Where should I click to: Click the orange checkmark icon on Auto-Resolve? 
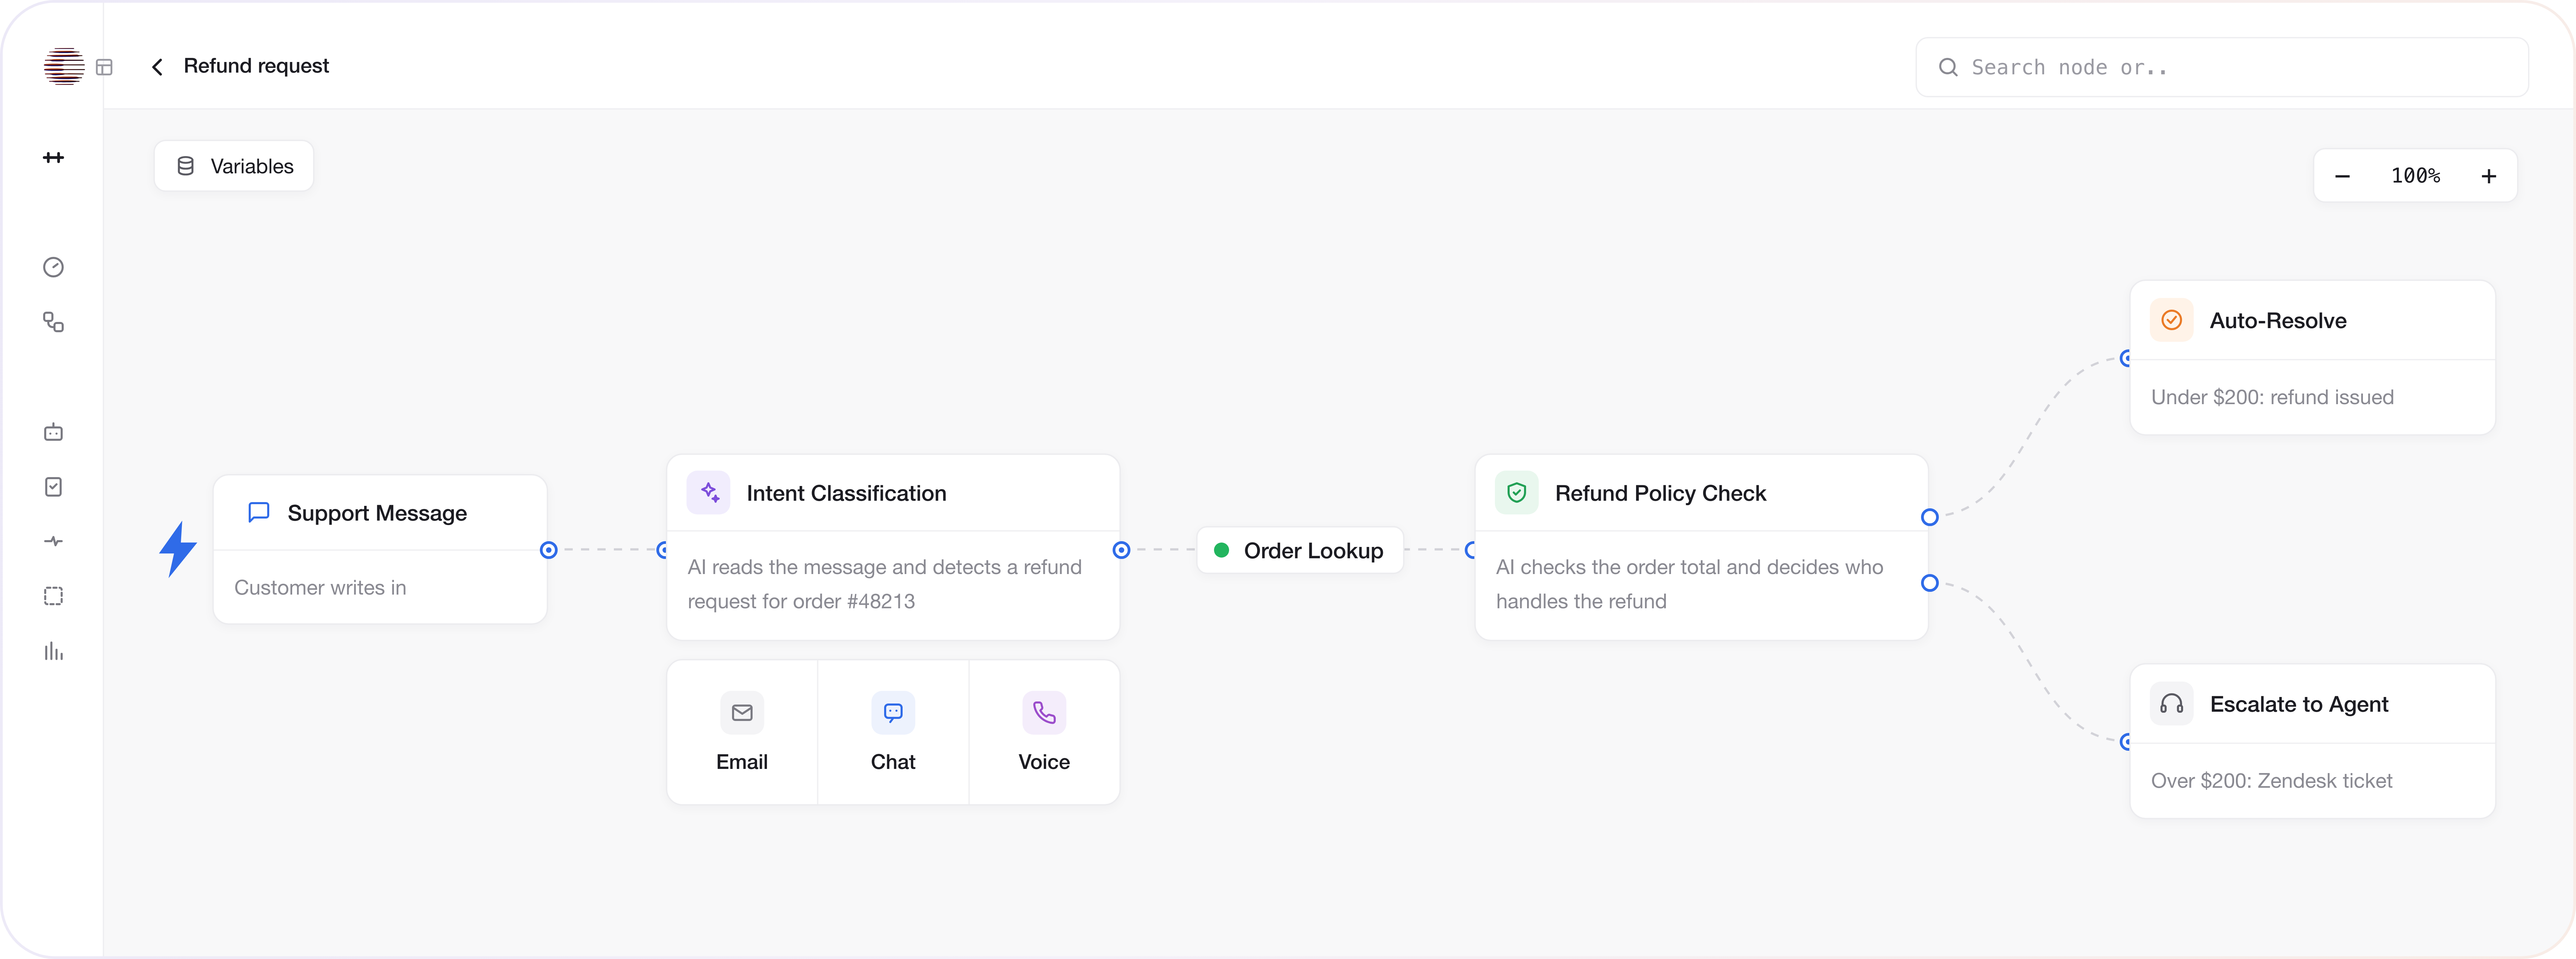[x=2172, y=320]
